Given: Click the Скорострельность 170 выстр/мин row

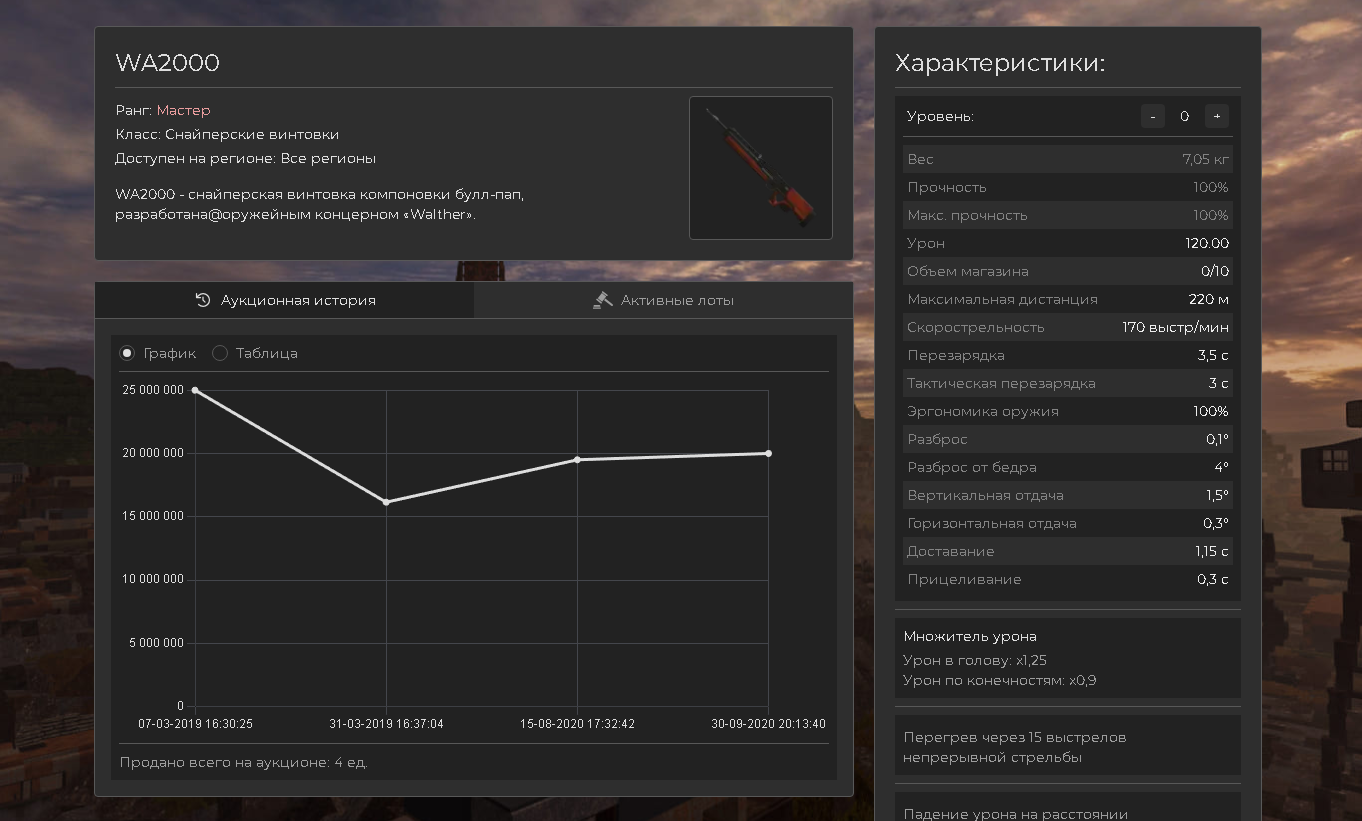Looking at the screenshot, I should 1068,327.
